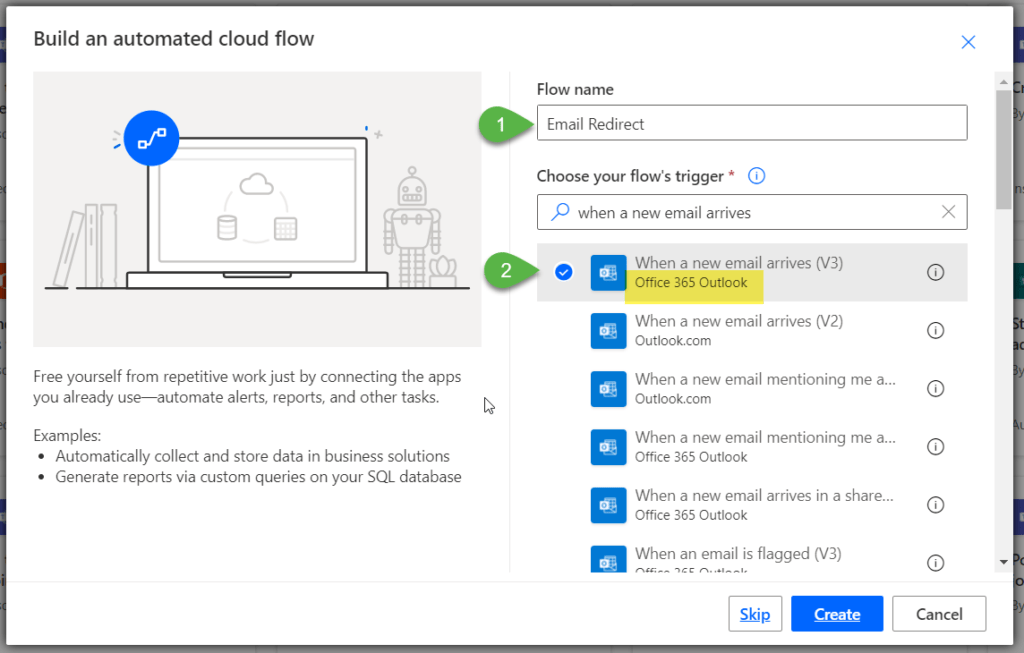Click icon of 'When an email is flagged (V3)'
The height and width of the screenshot is (653, 1024).
click(x=608, y=560)
